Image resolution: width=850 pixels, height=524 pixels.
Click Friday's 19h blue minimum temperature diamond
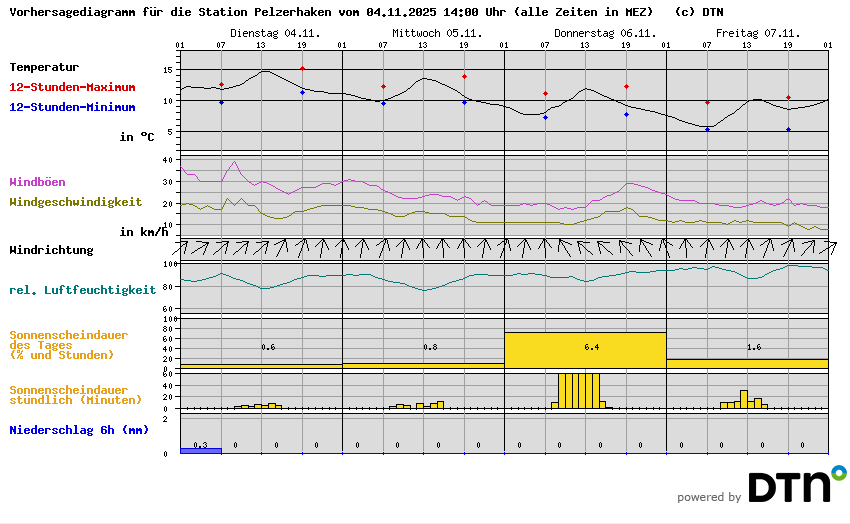pyautogui.click(x=788, y=129)
